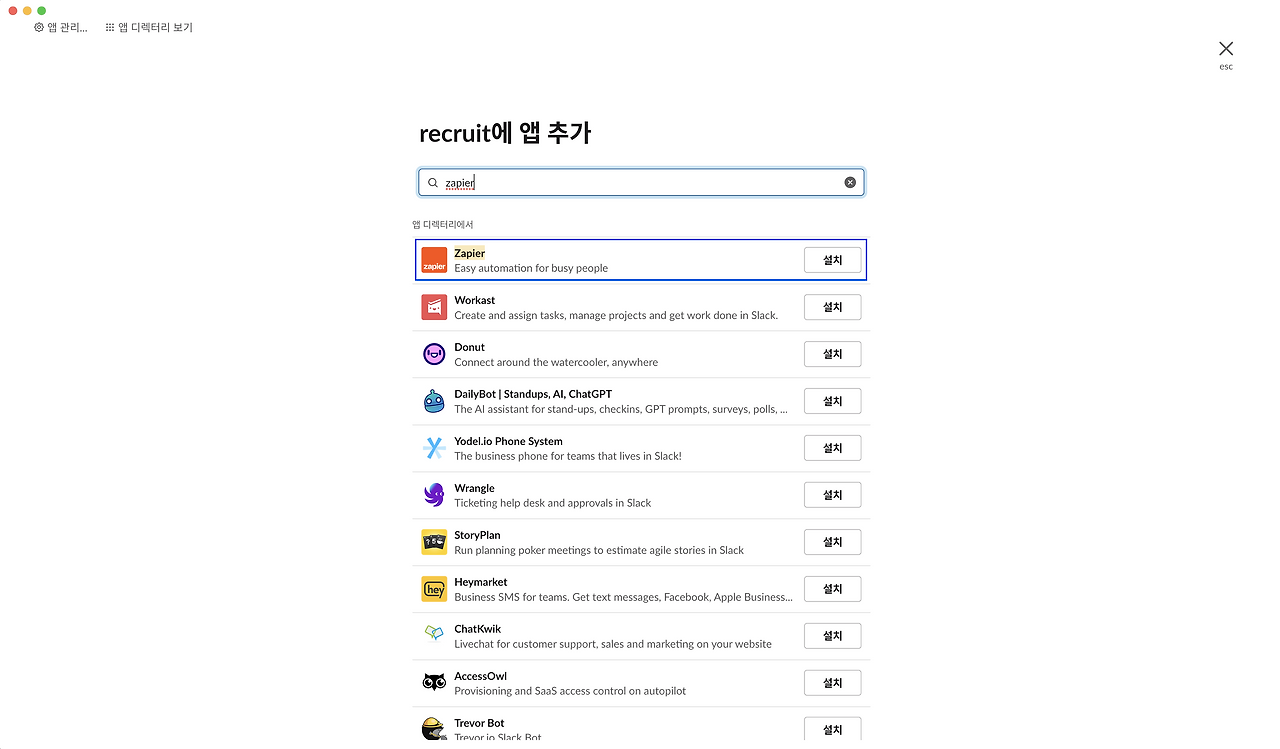The height and width of the screenshot is (749, 1280).
Task: Open the Trevor Bot app icon
Action: click(x=434, y=730)
